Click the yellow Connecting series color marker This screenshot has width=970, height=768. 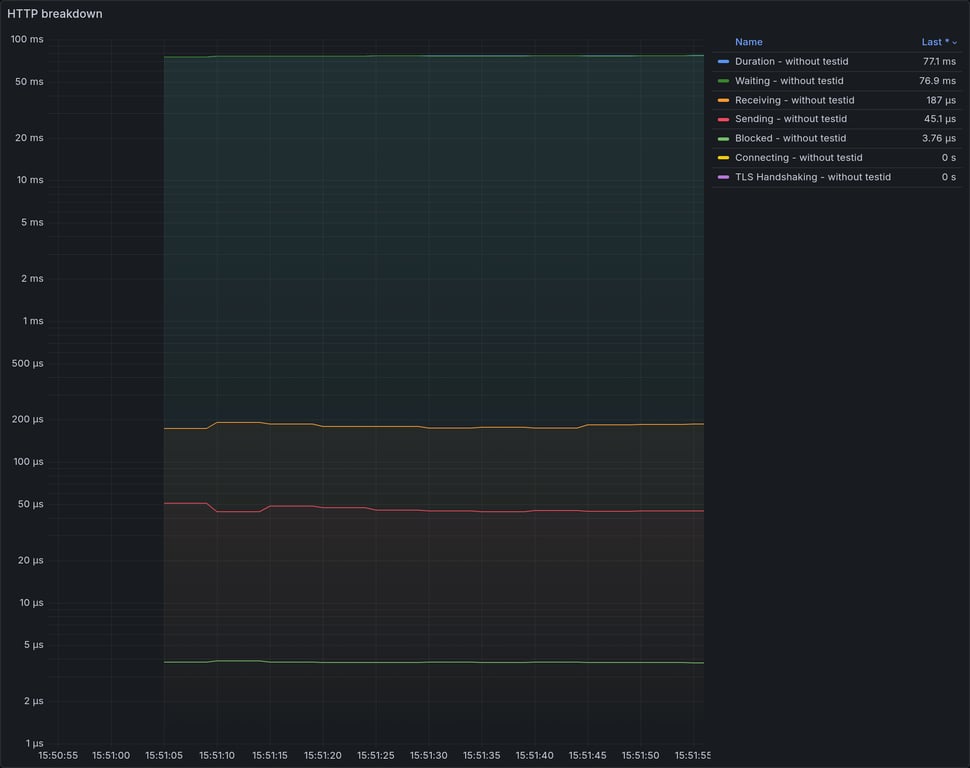click(x=722, y=157)
